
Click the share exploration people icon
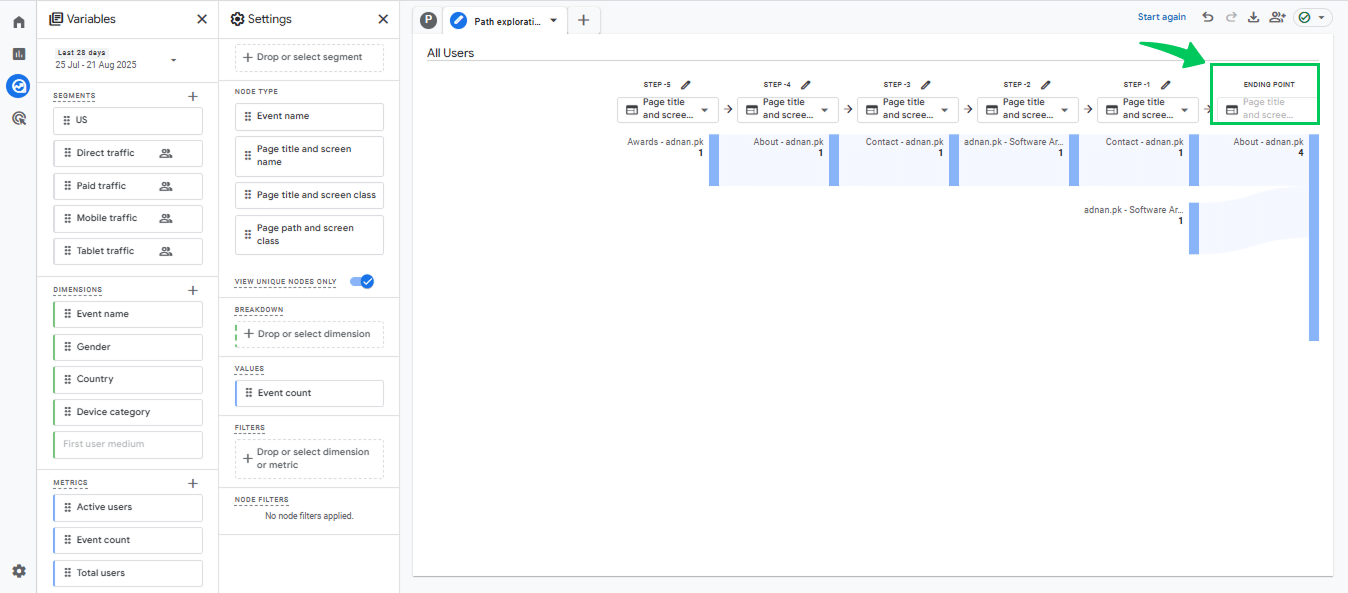tap(1277, 17)
